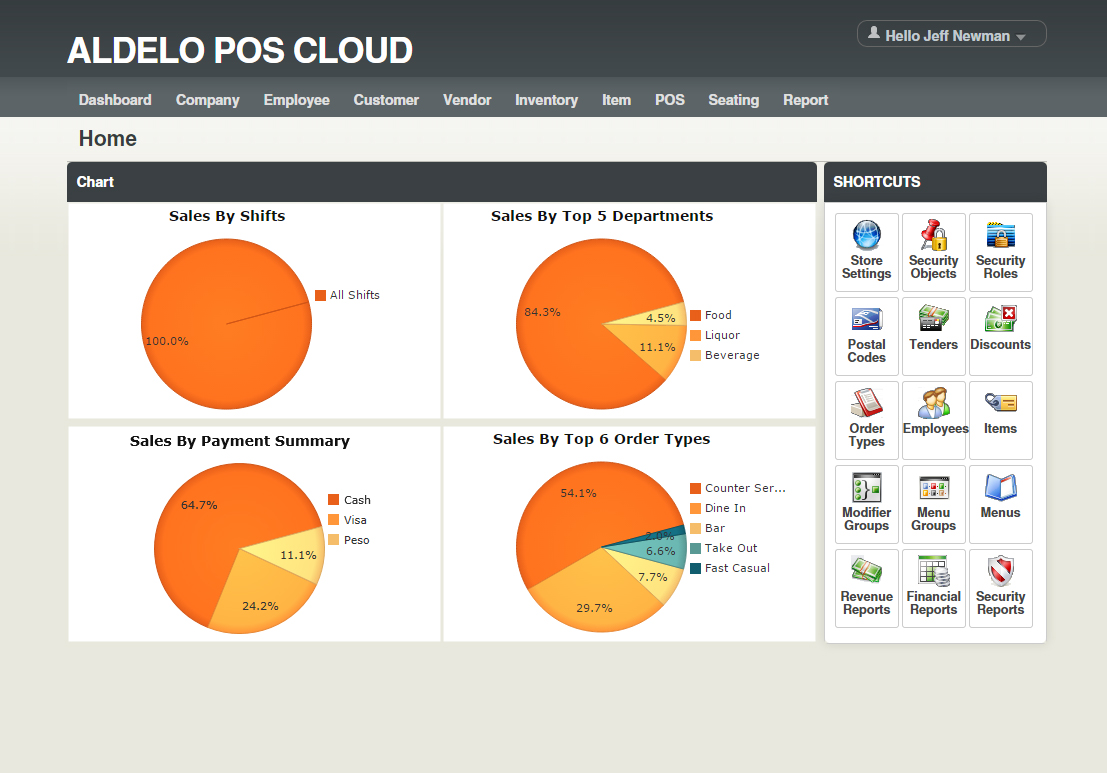The image size is (1107, 773).
Task: Click the Peso legend color swatch
Action: (334, 539)
